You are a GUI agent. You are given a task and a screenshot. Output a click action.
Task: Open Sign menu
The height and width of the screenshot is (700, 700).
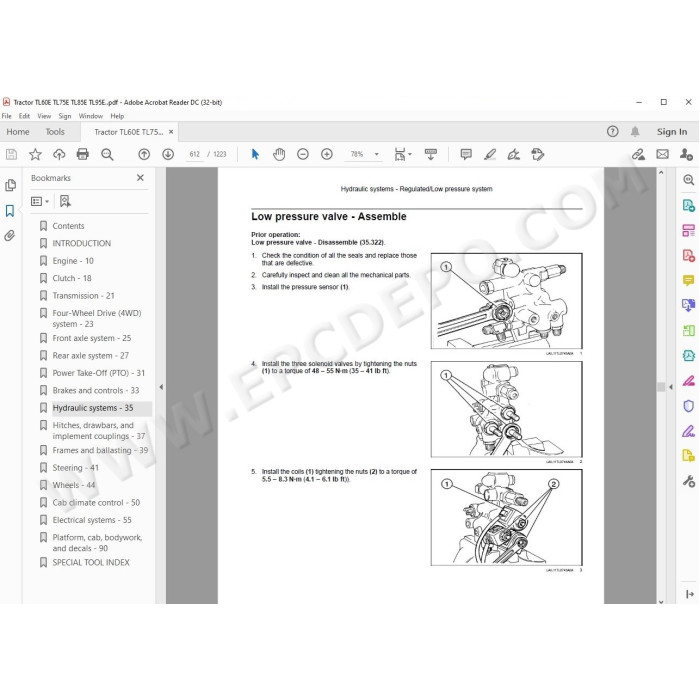pyautogui.click(x=65, y=116)
